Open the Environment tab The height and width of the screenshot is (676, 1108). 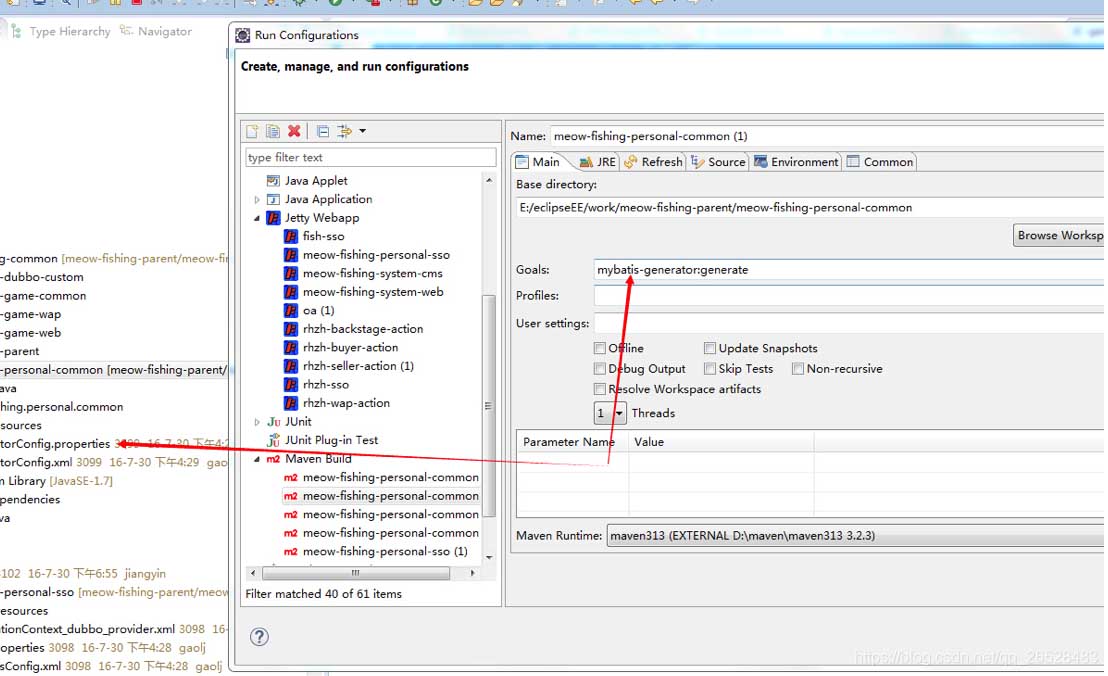pyautogui.click(x=796, y=162)
